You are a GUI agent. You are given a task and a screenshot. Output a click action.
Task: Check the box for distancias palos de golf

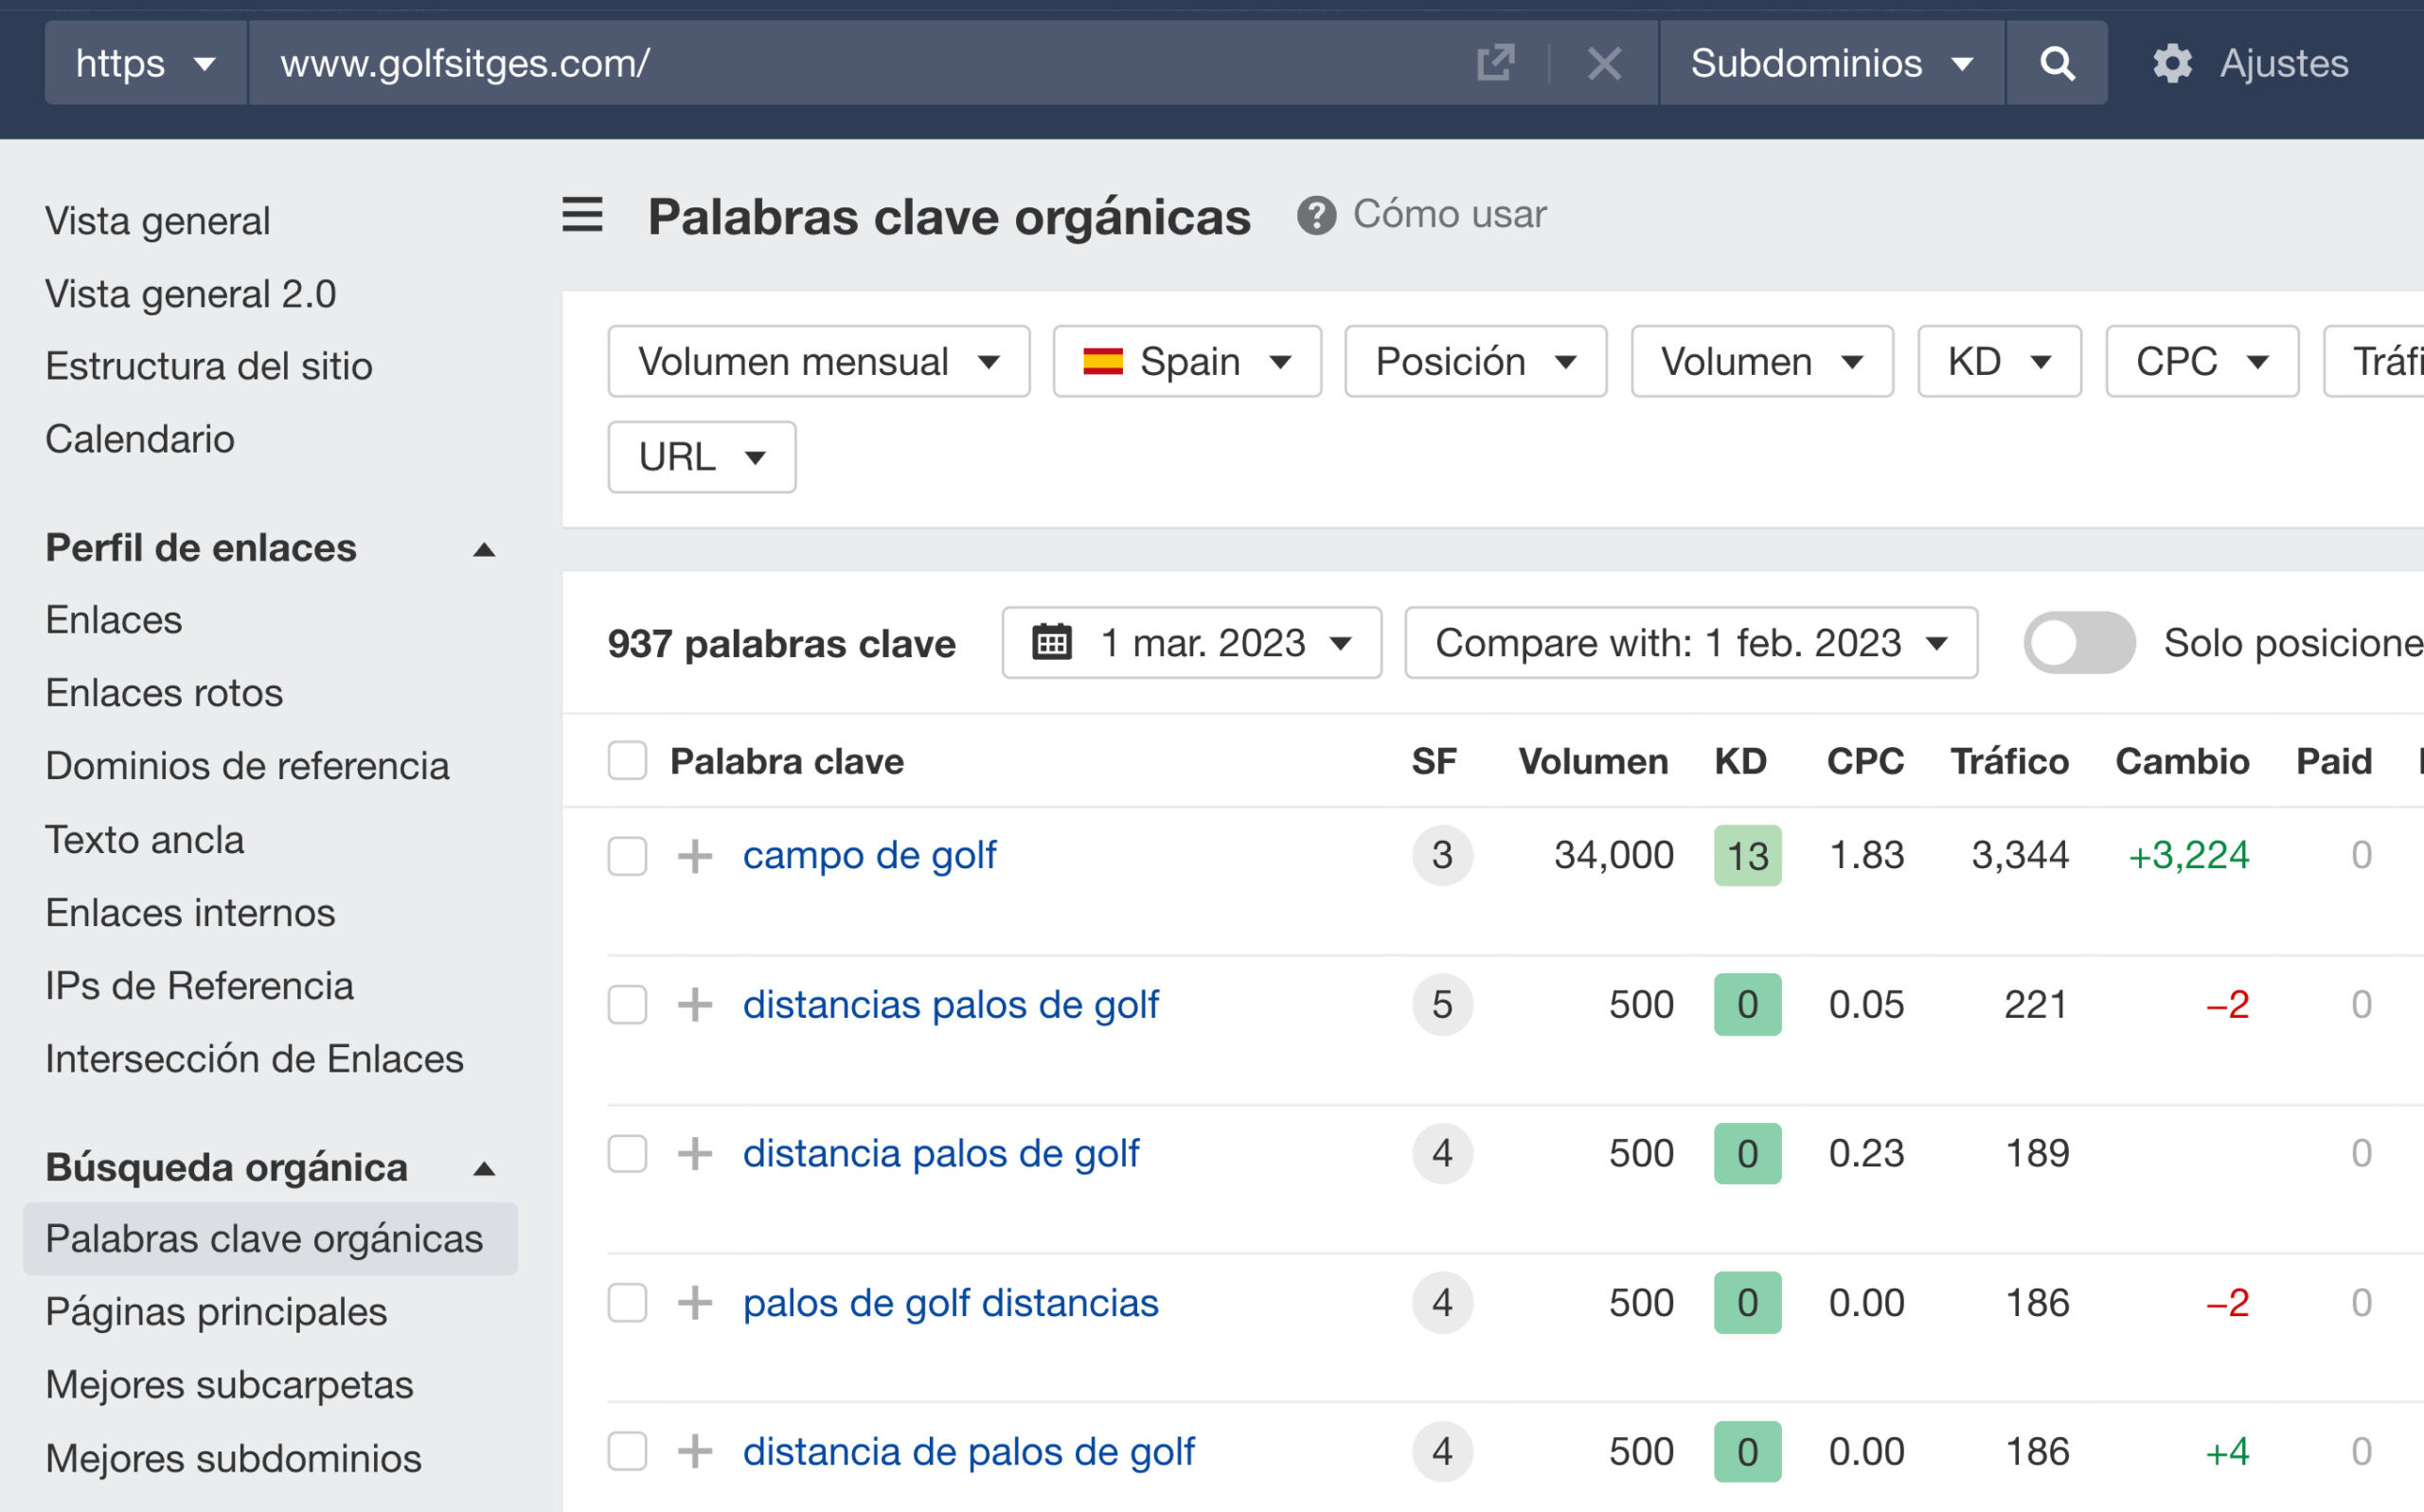(627, 1005)
